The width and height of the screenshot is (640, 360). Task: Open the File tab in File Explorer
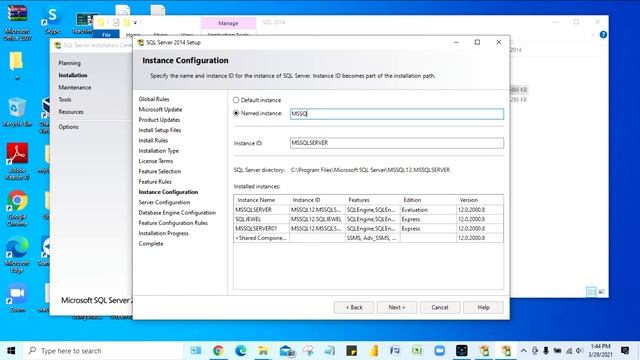coord(106,35)
